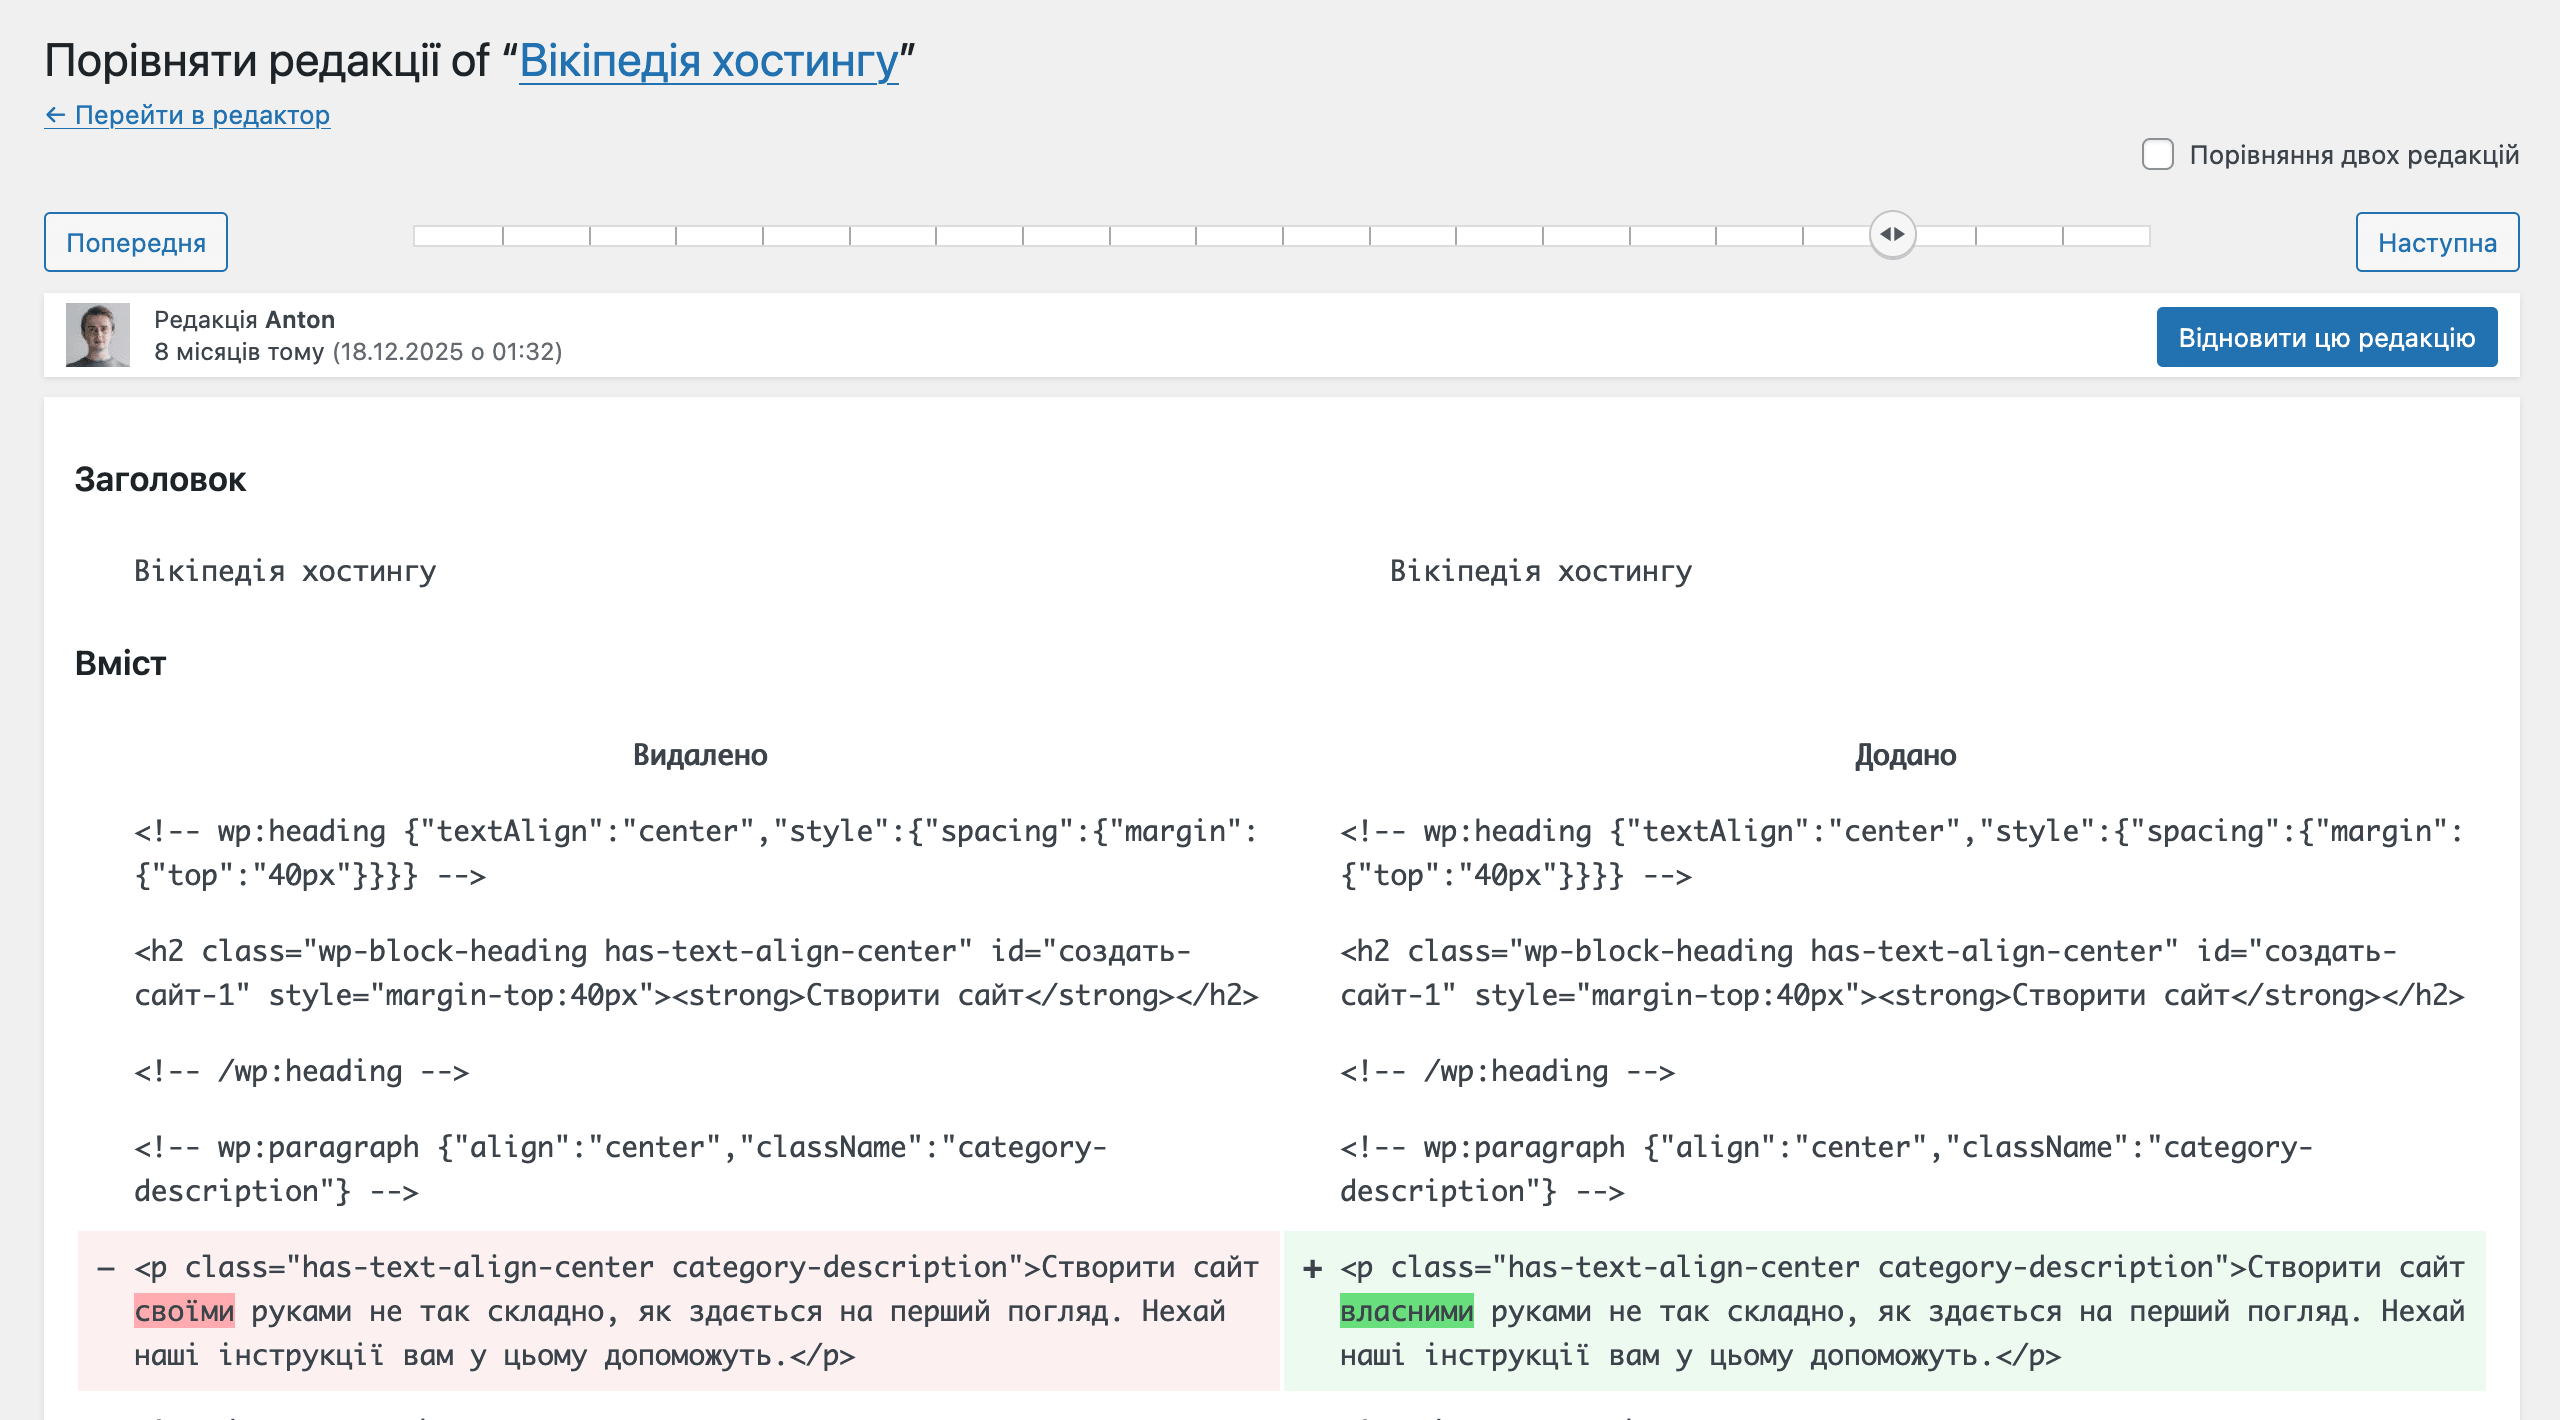Click right-column title 'Вікіпедія хостингу'
The height and width of the screenshot is (1420, 2560).
click(1541, 571)
